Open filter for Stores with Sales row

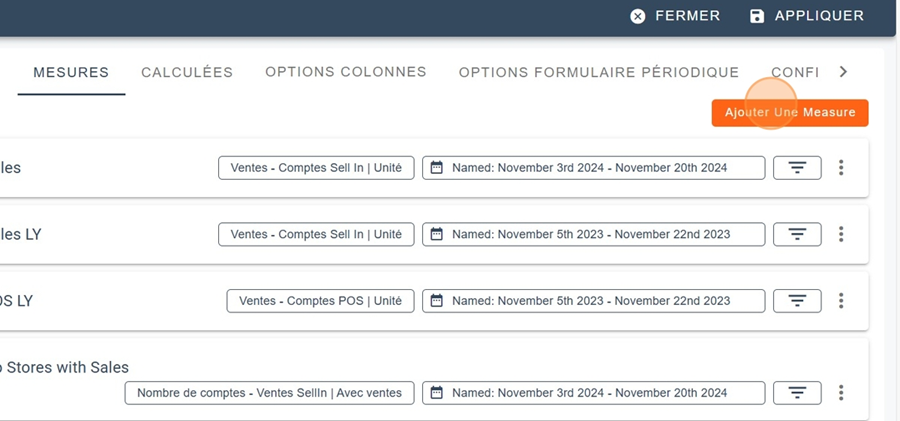(797, 393)
